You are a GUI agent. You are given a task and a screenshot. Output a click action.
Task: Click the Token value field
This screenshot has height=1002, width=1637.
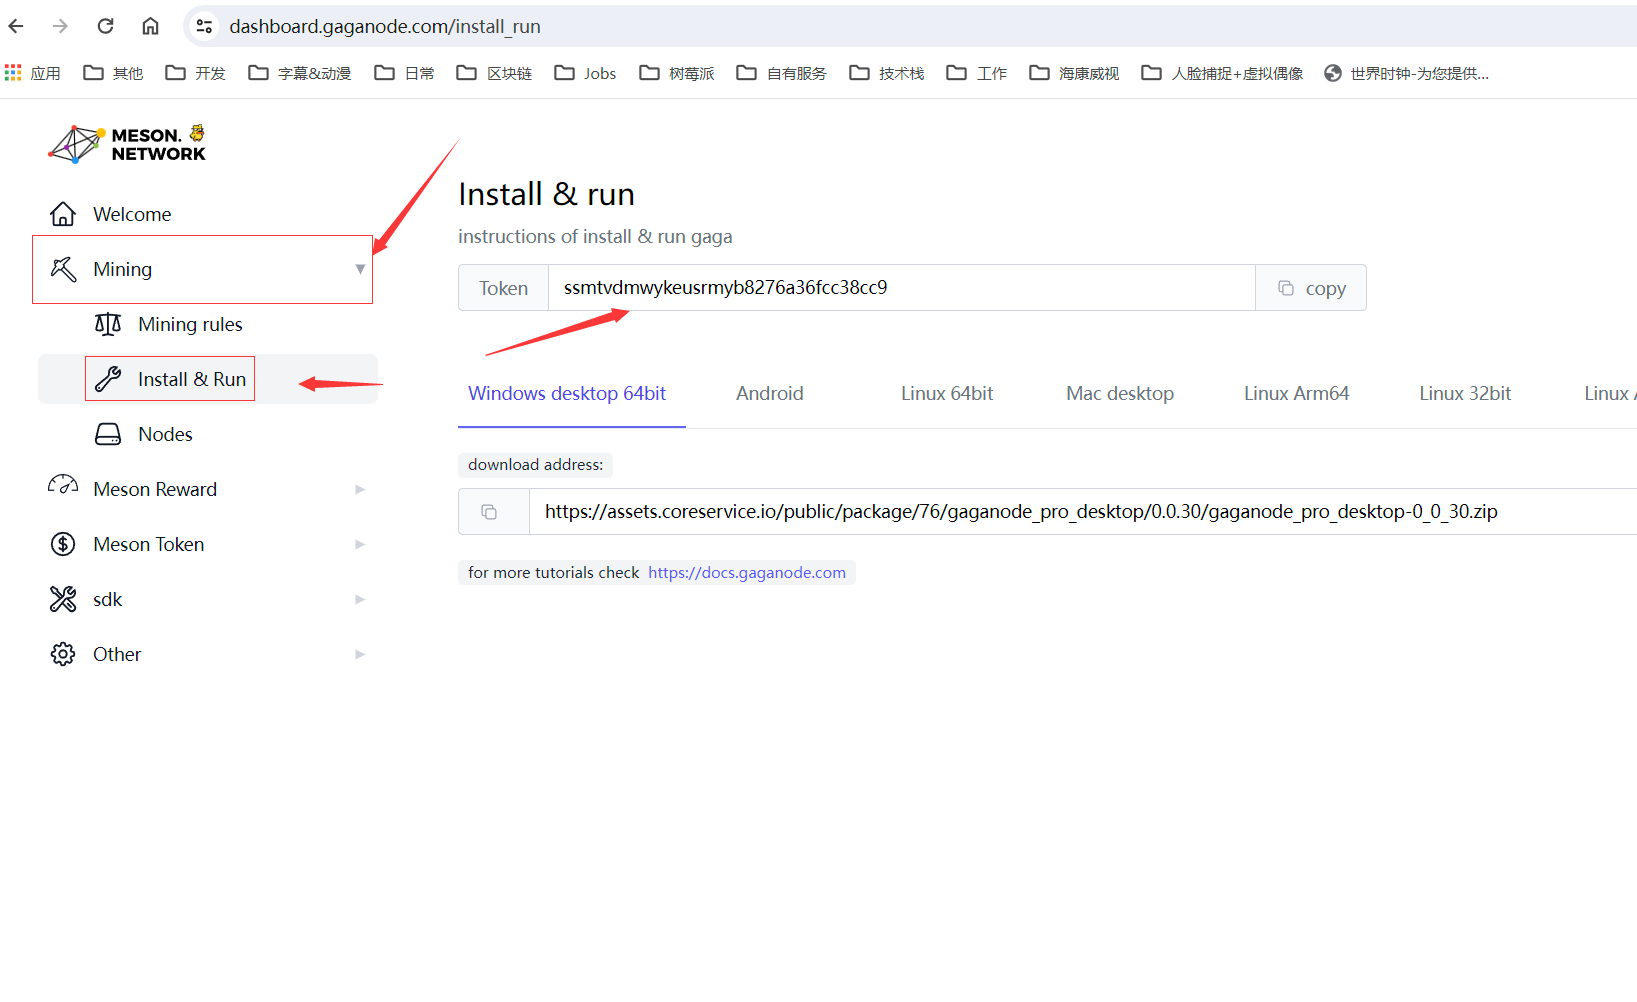click(902, 288)
